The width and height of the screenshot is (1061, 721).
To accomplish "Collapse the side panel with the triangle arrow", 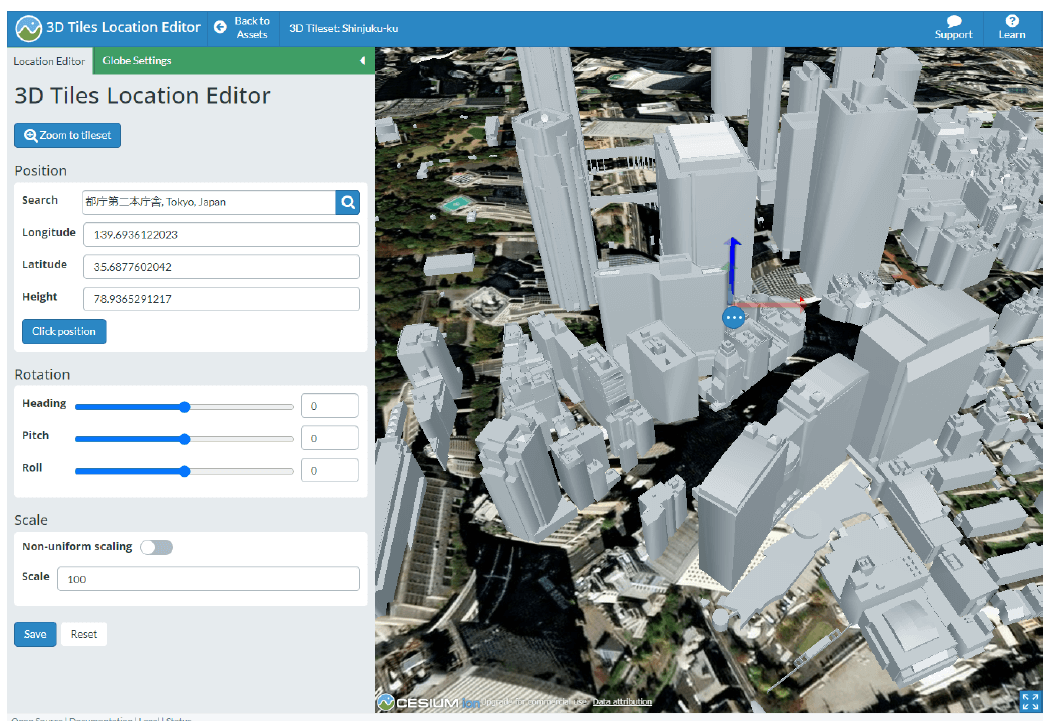I will click(363, 61).
